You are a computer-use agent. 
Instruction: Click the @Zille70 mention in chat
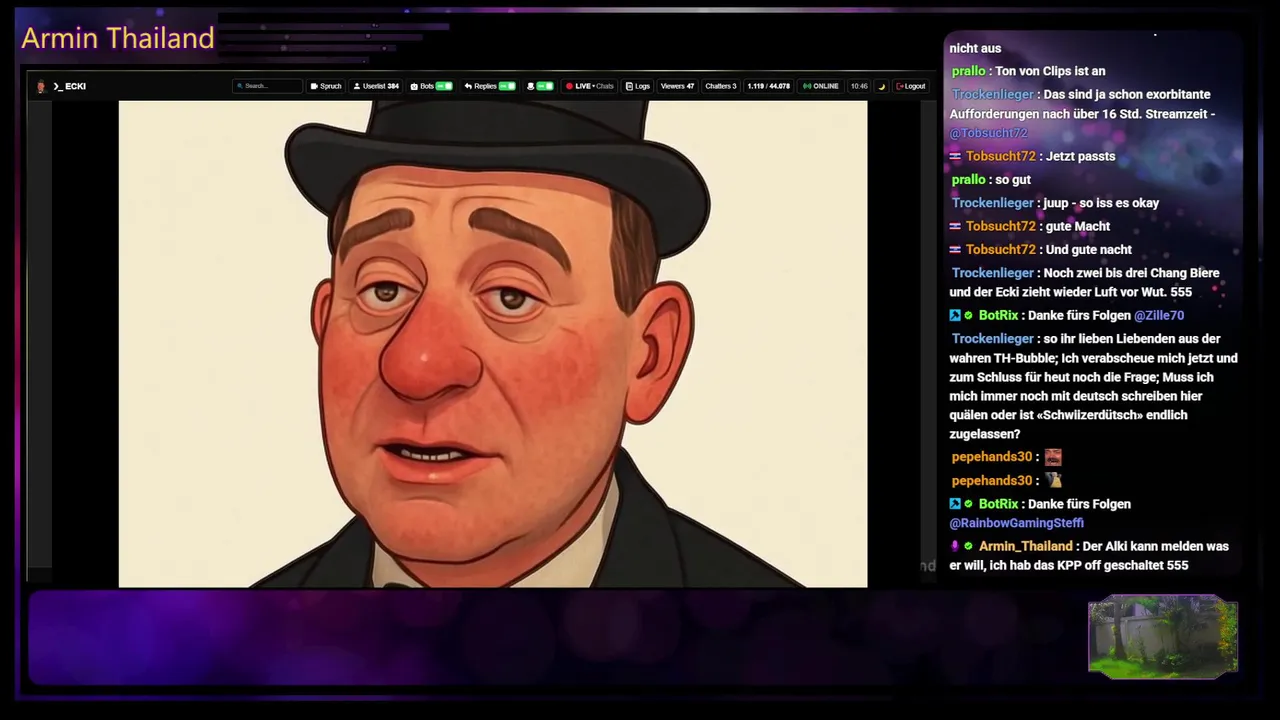click(1159, 315)
